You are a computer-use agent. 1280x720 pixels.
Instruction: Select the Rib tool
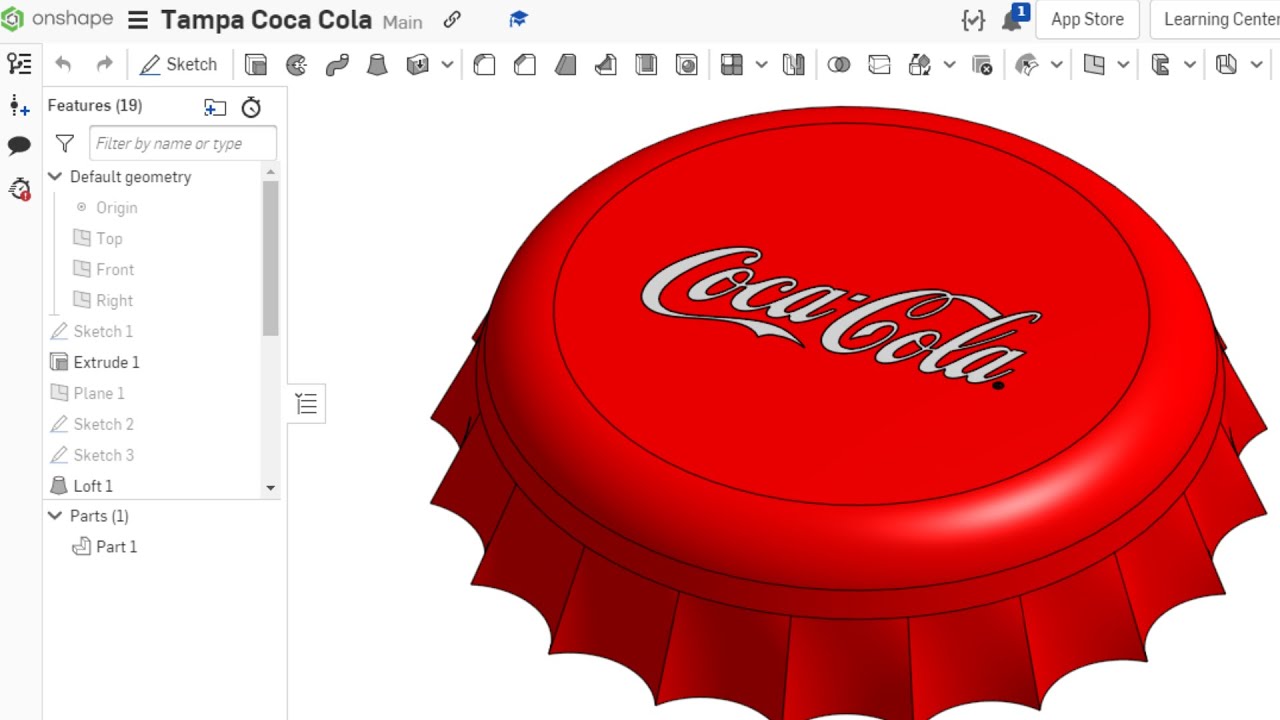606,65
